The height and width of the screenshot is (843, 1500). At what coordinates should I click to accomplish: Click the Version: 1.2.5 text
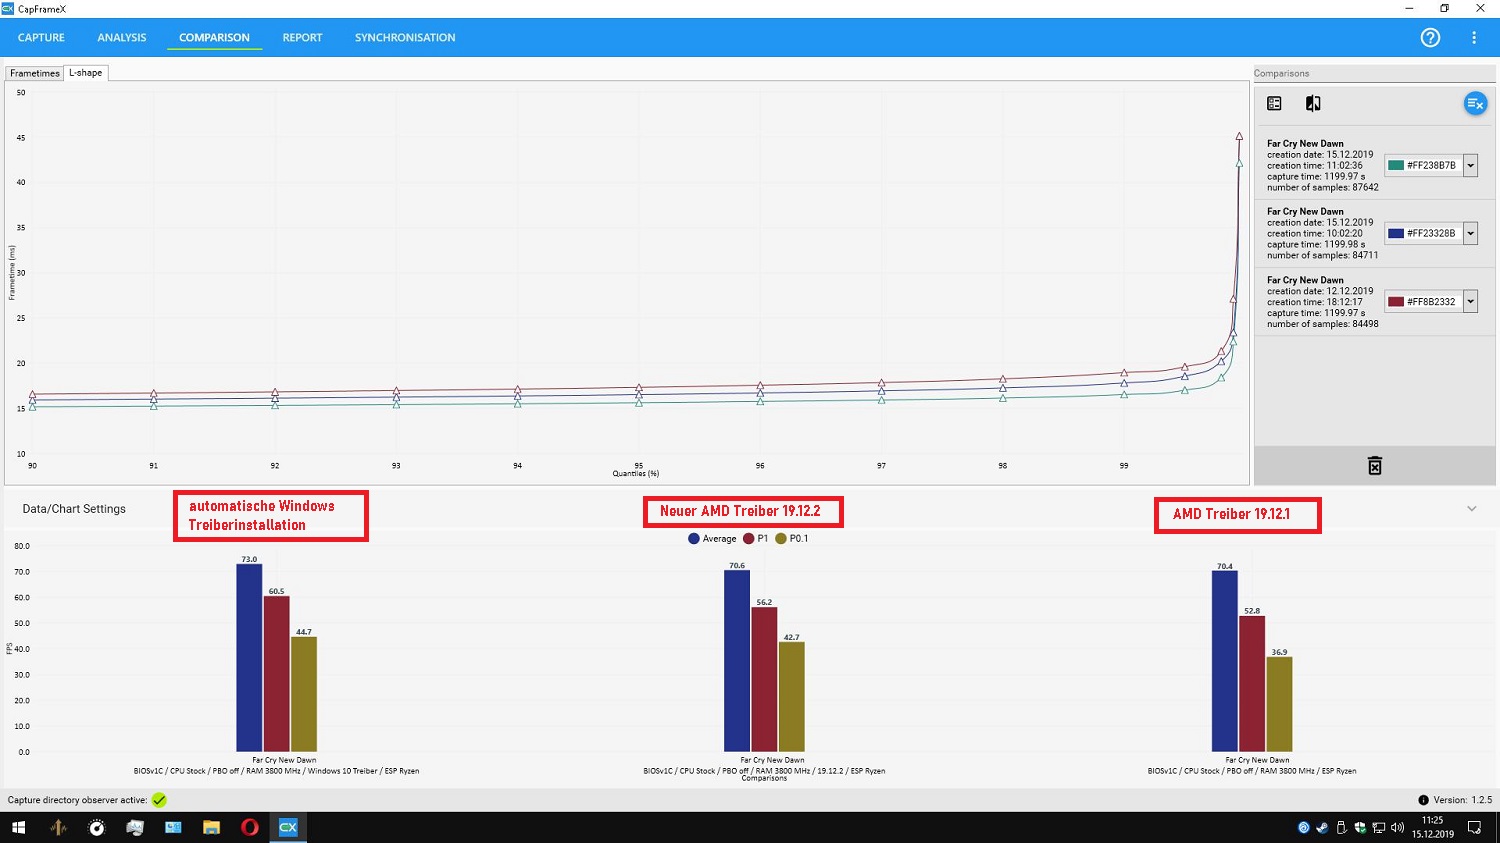tap(1463, 800)
